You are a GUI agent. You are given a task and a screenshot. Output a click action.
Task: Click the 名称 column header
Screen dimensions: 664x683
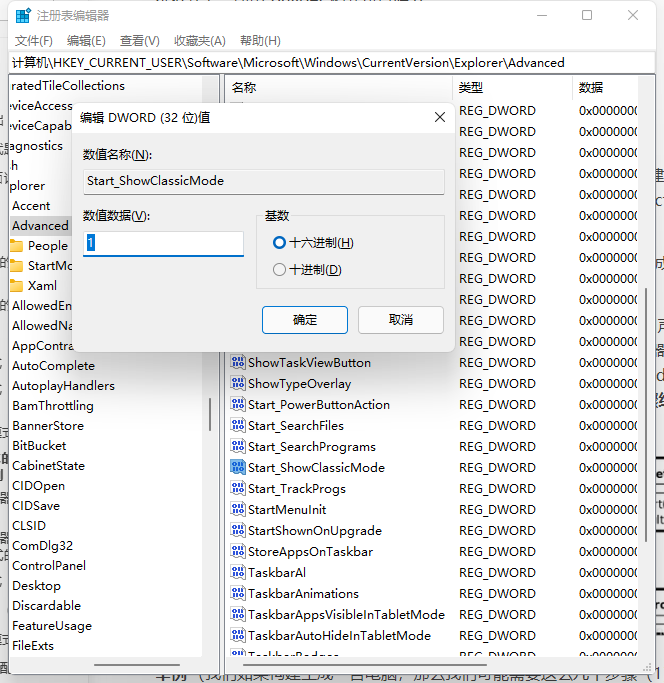click(x=340, y=88)
